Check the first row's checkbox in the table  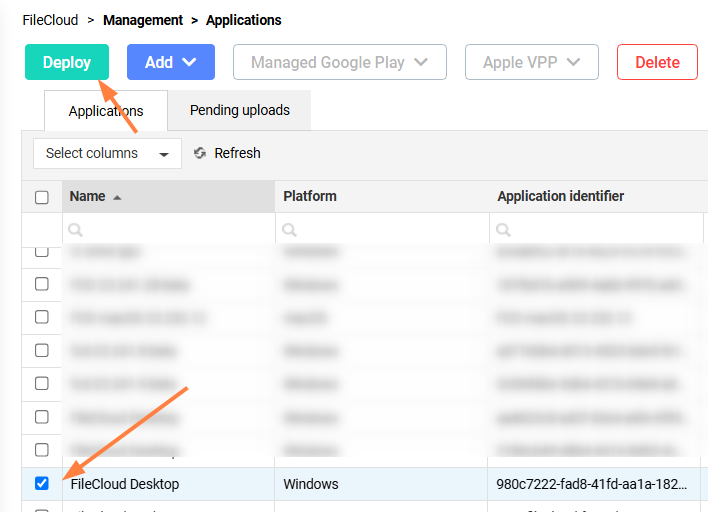pos(42,252)
